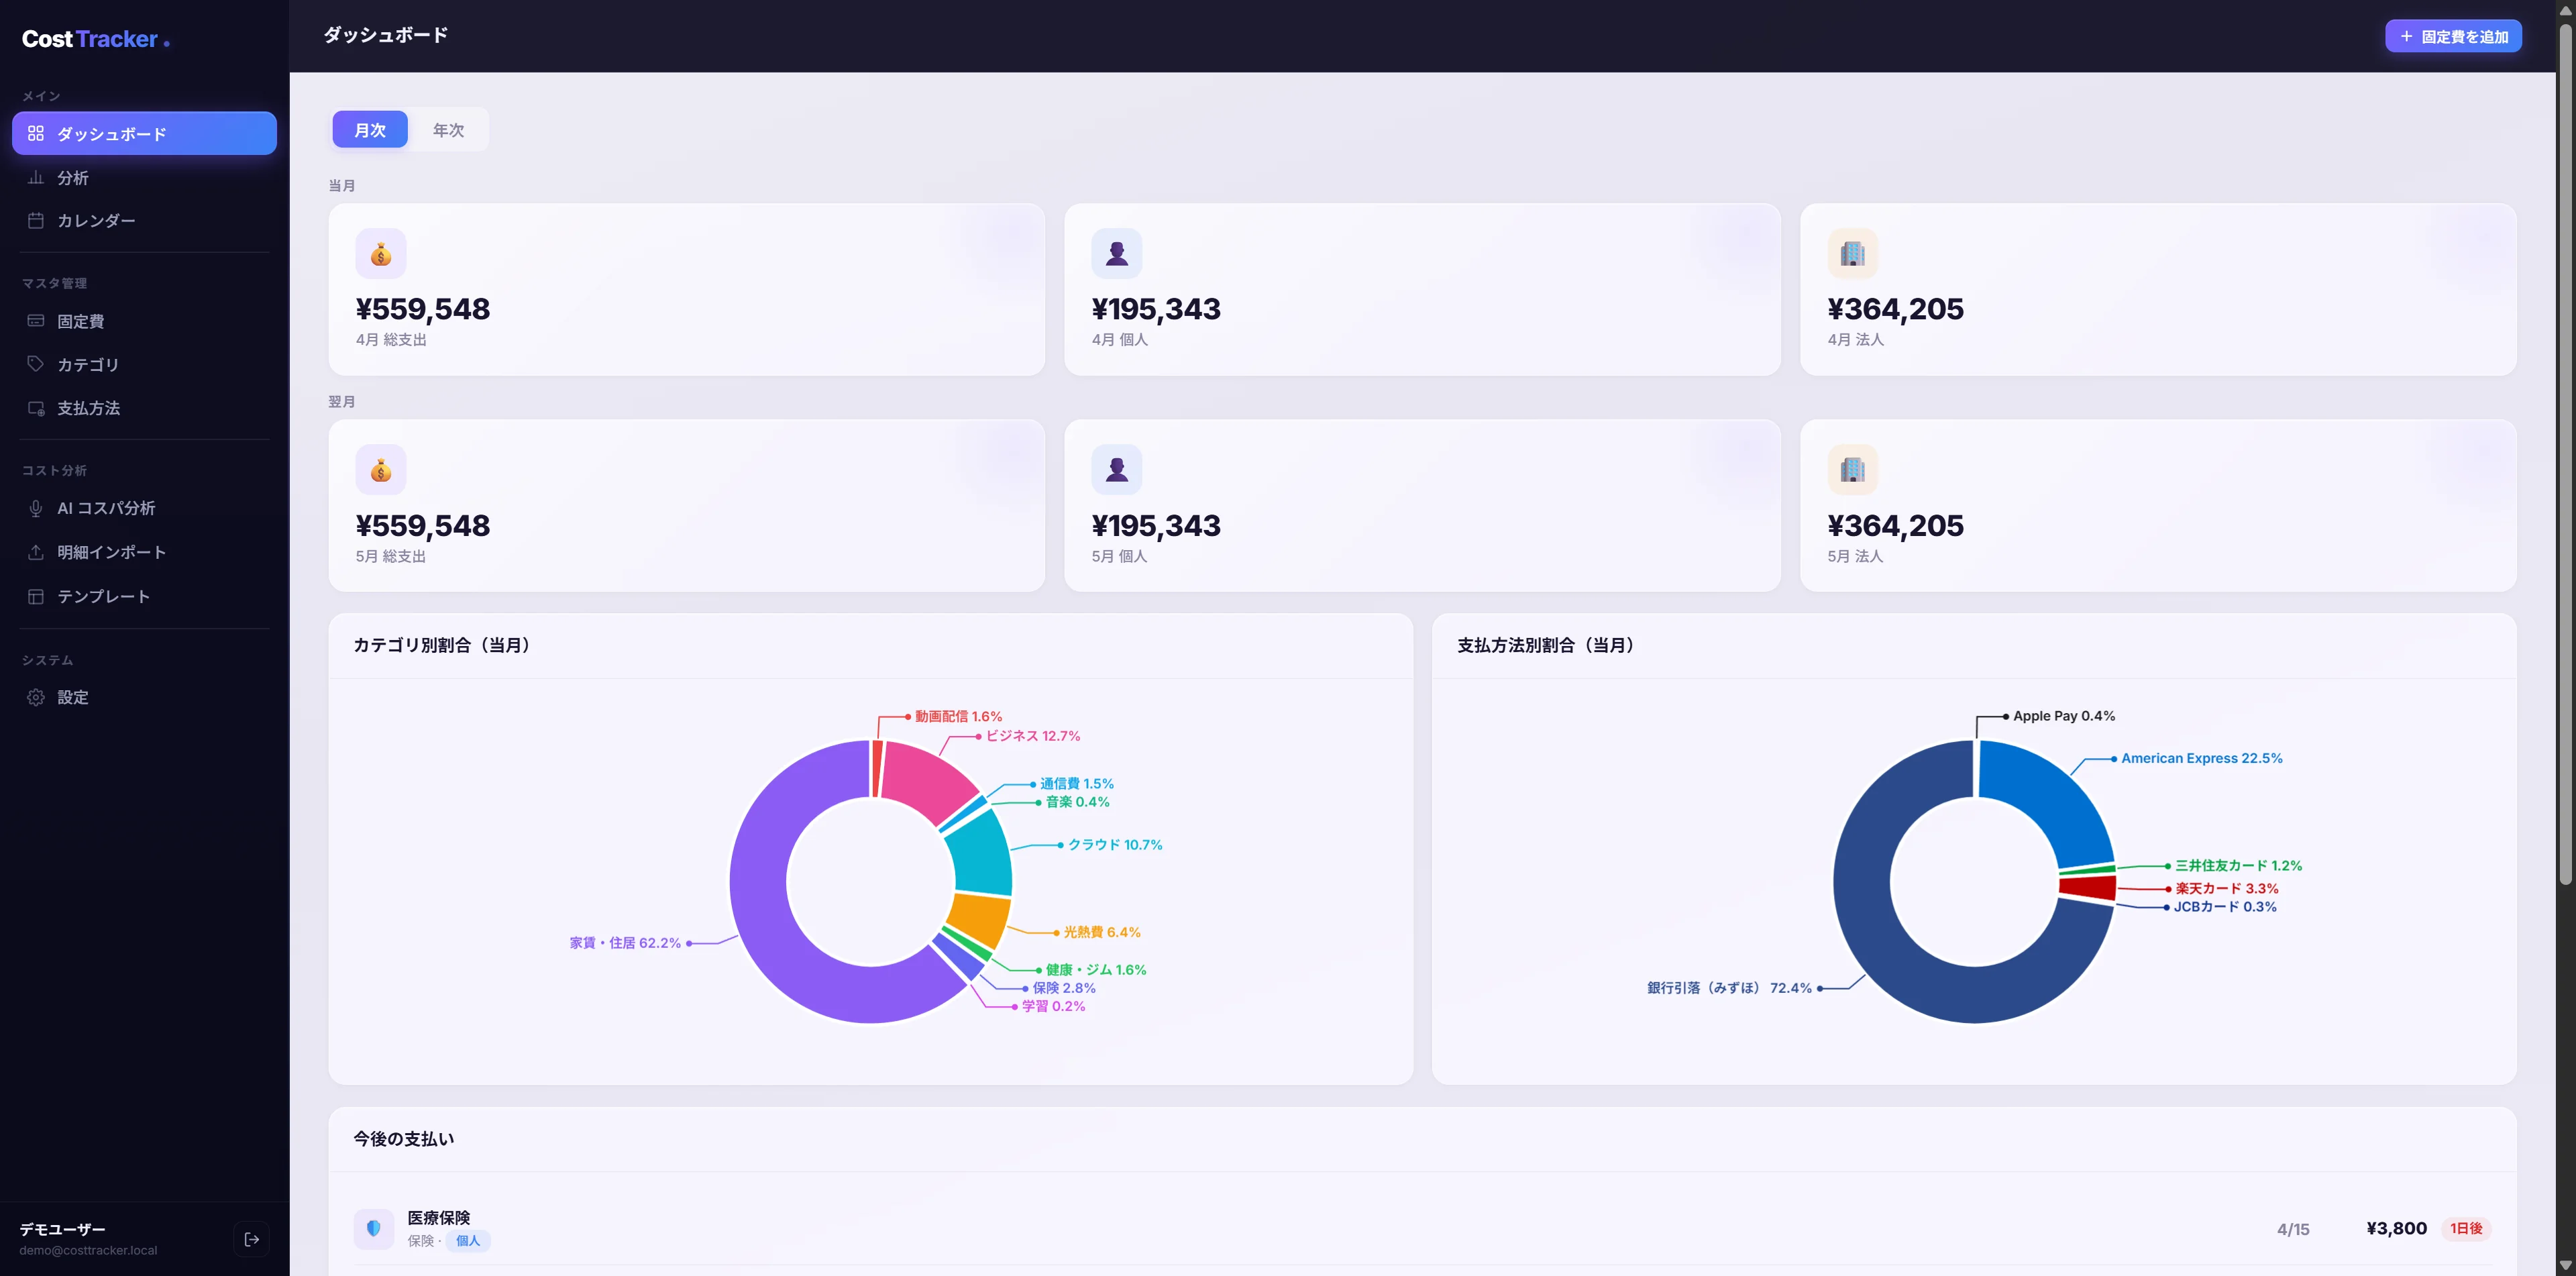Click the テンプレート layout icon
Viewport: 2576px width, 1276px height.
click(36, 596)
